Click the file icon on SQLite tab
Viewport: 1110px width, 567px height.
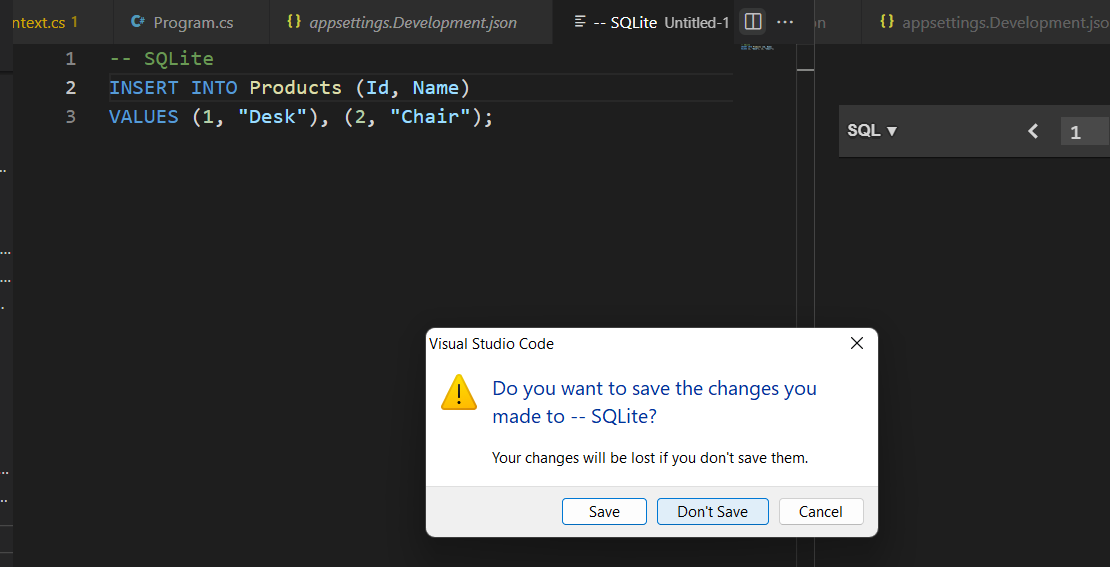point(580,22)
